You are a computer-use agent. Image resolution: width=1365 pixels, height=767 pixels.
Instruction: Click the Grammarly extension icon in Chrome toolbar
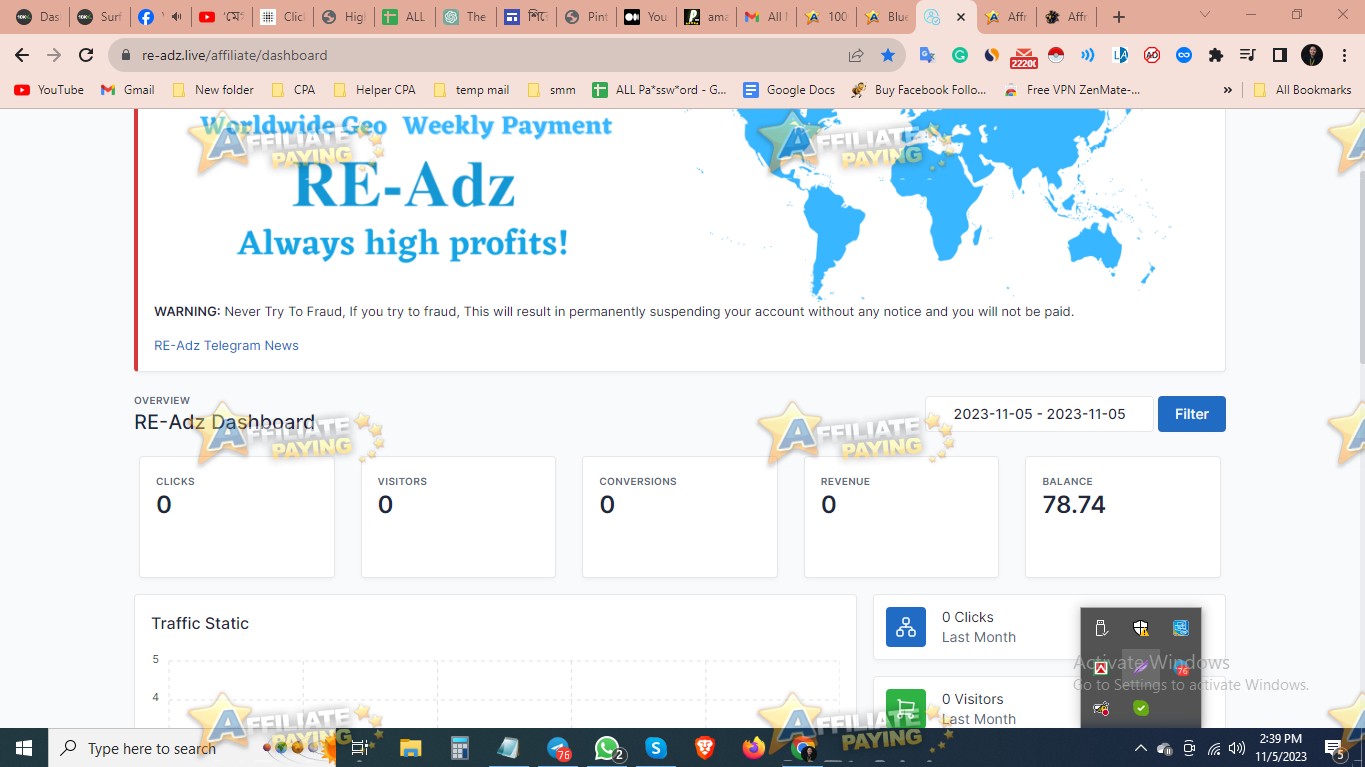pos(960,55)
